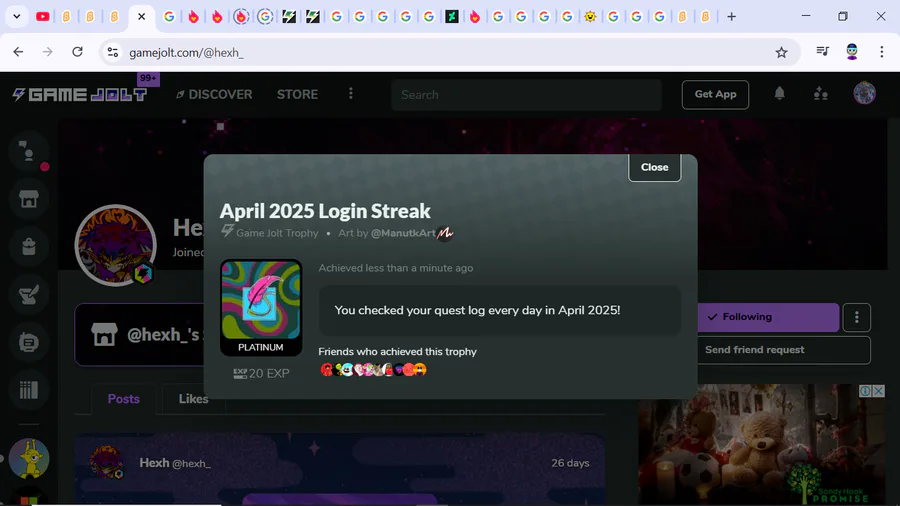900x506 pixels.
Task: Click the Game Jolt logo
Action: 80,95
